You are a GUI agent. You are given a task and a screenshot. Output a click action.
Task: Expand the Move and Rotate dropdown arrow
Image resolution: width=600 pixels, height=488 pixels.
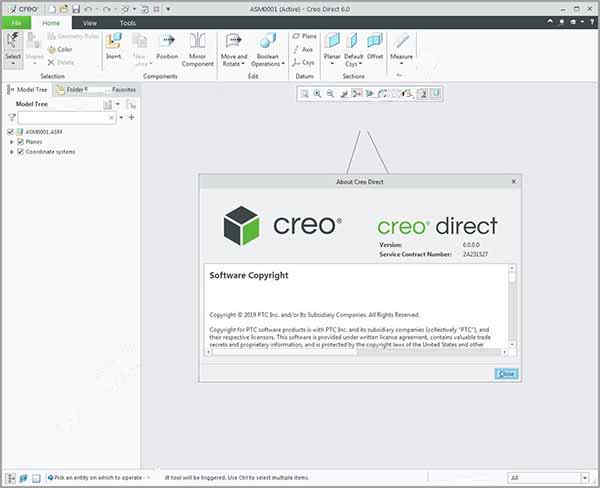pos(243,64)
